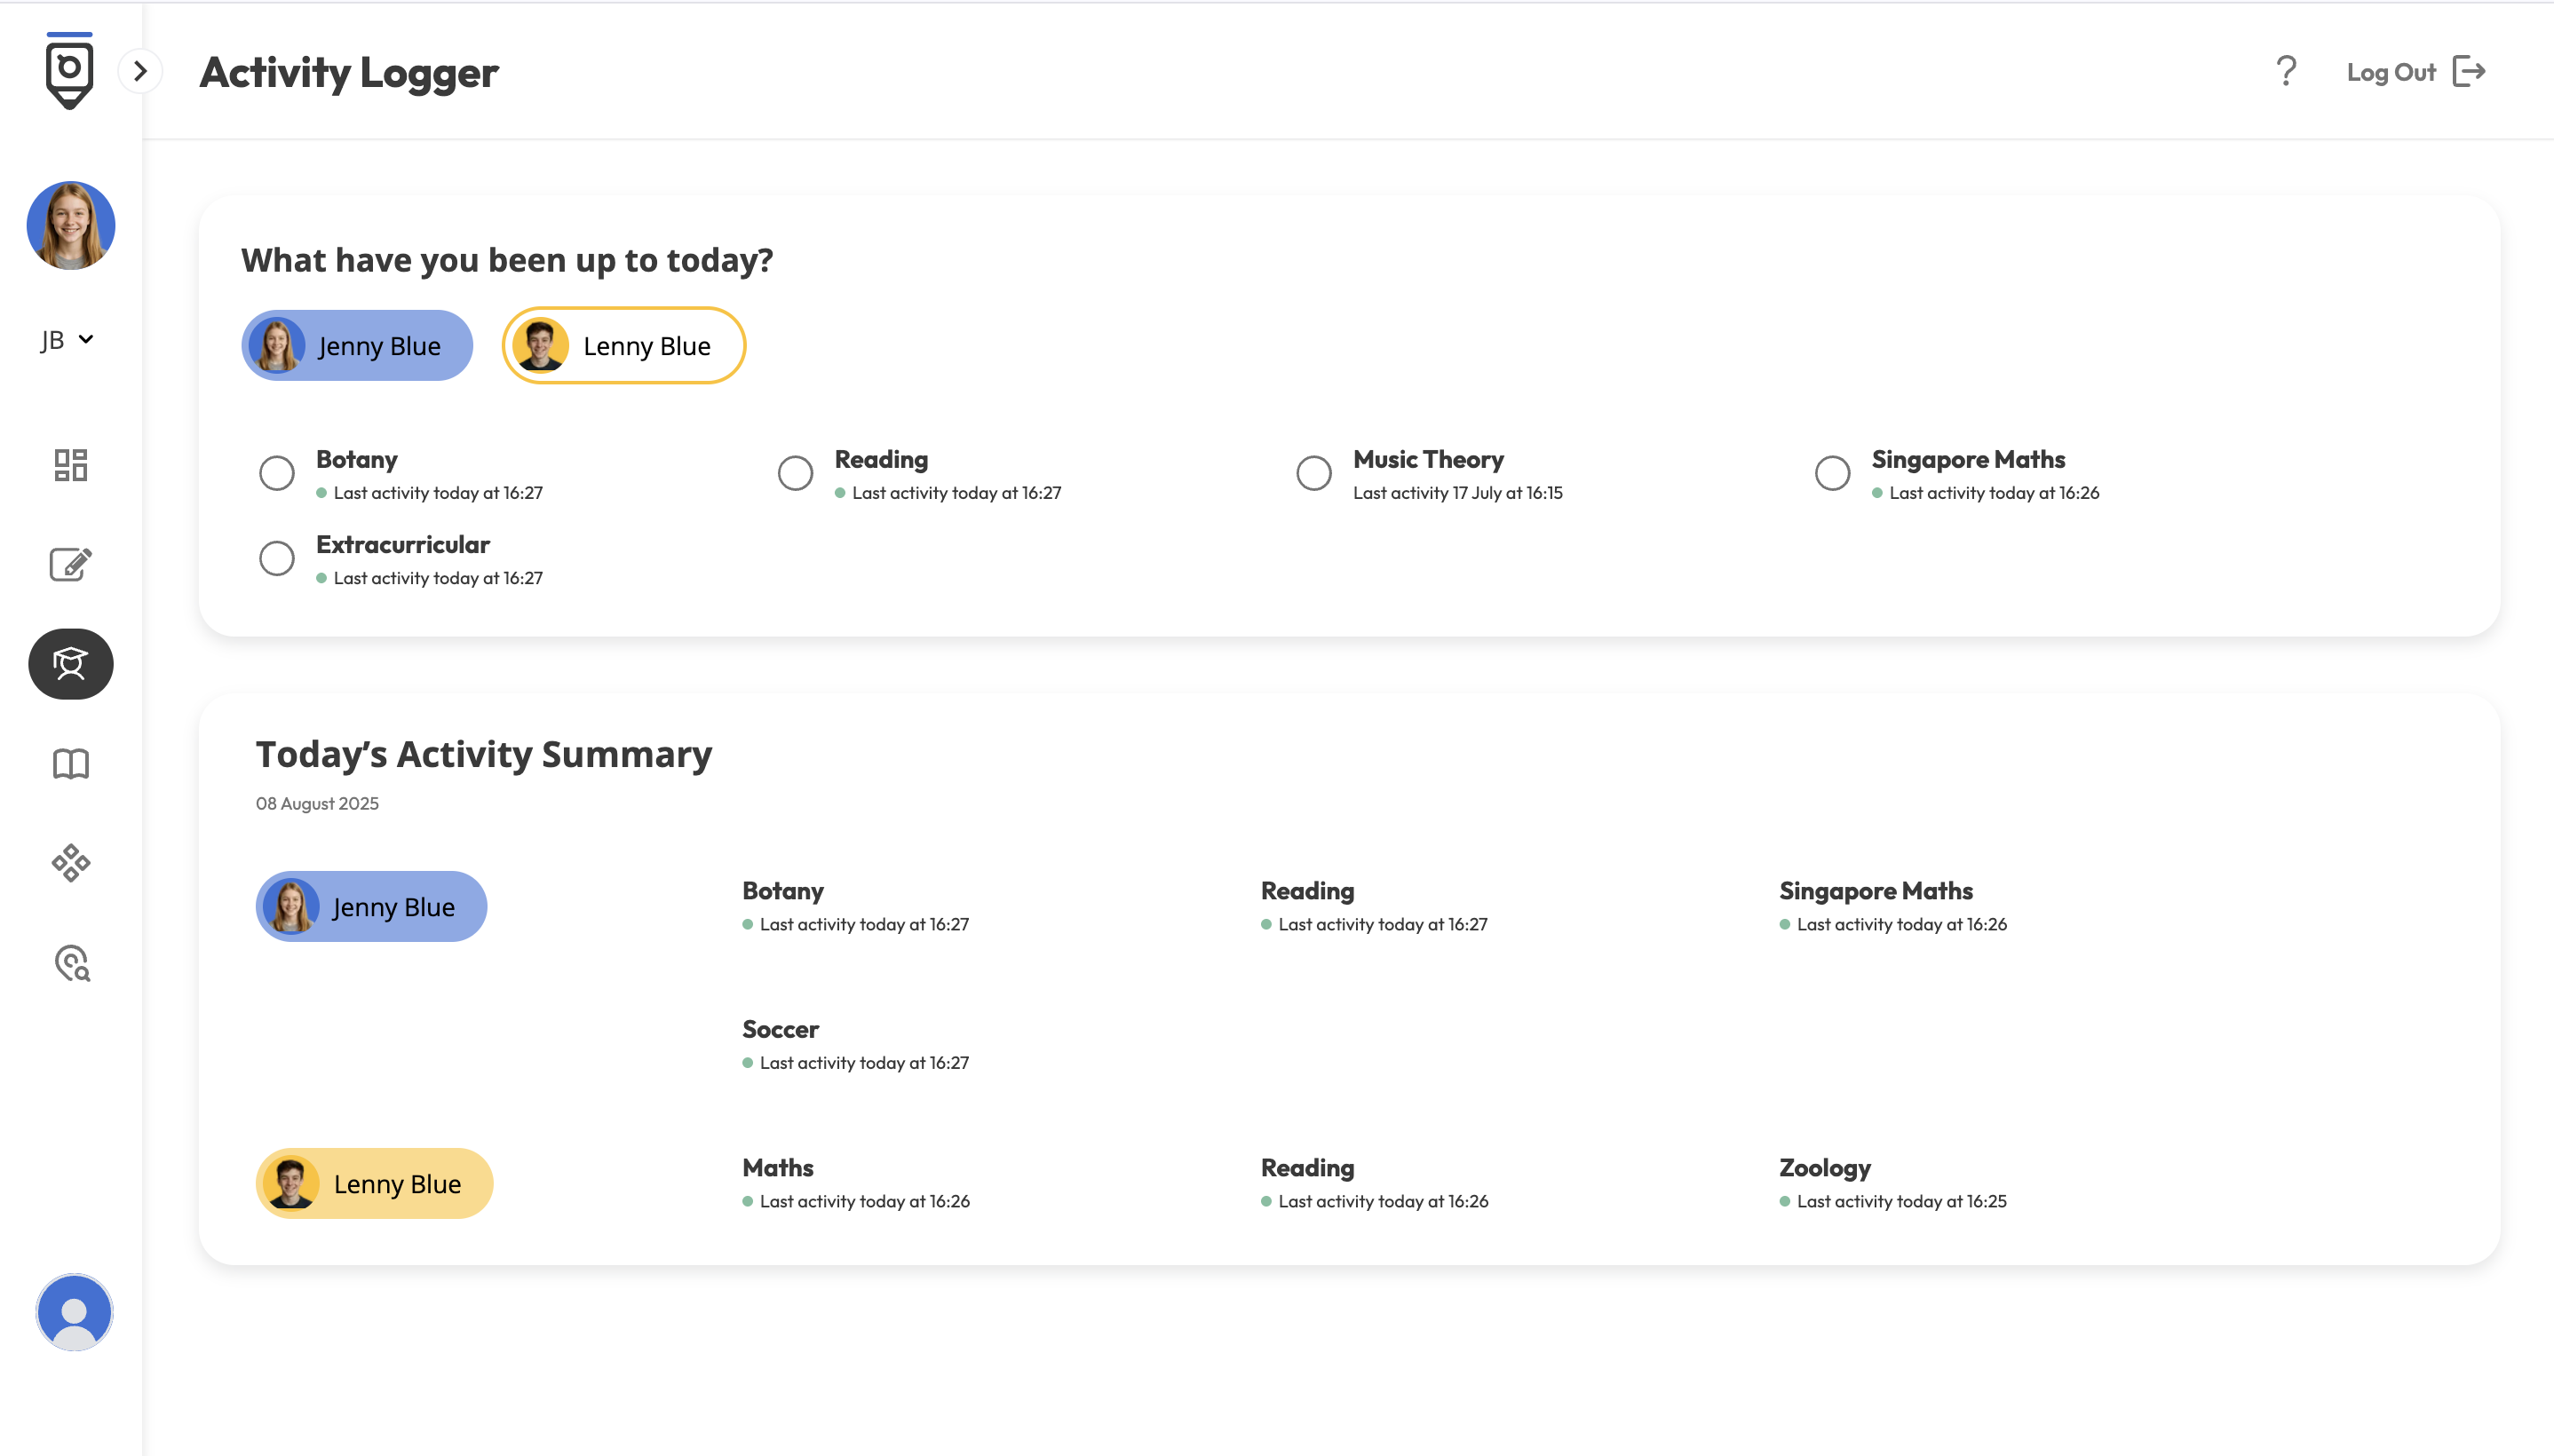
Task: Select the student graduation cap icon
Action: click(71, 664)
